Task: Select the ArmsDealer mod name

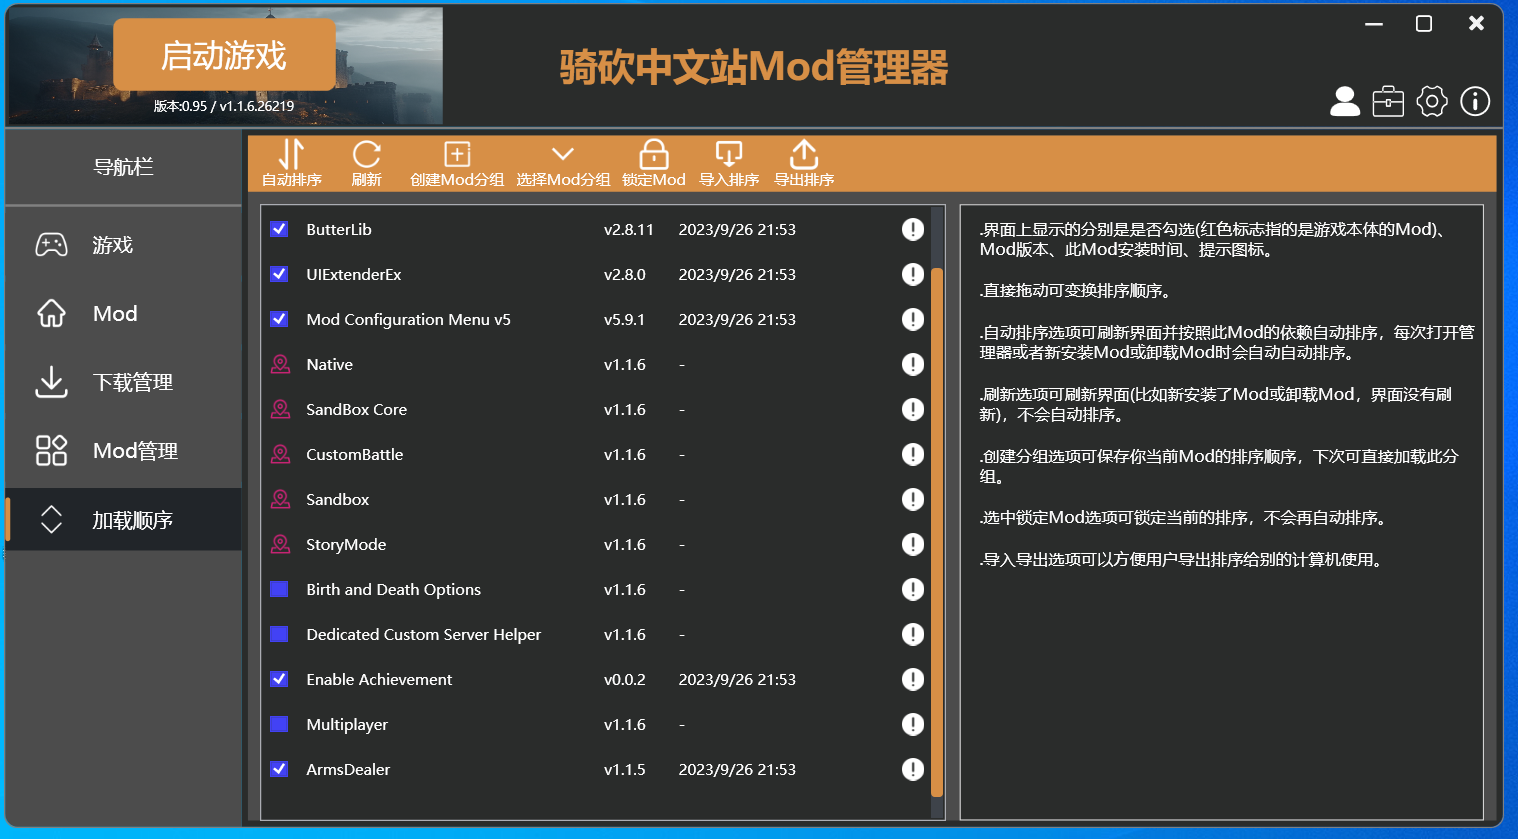Action: [x=348, y=769]
